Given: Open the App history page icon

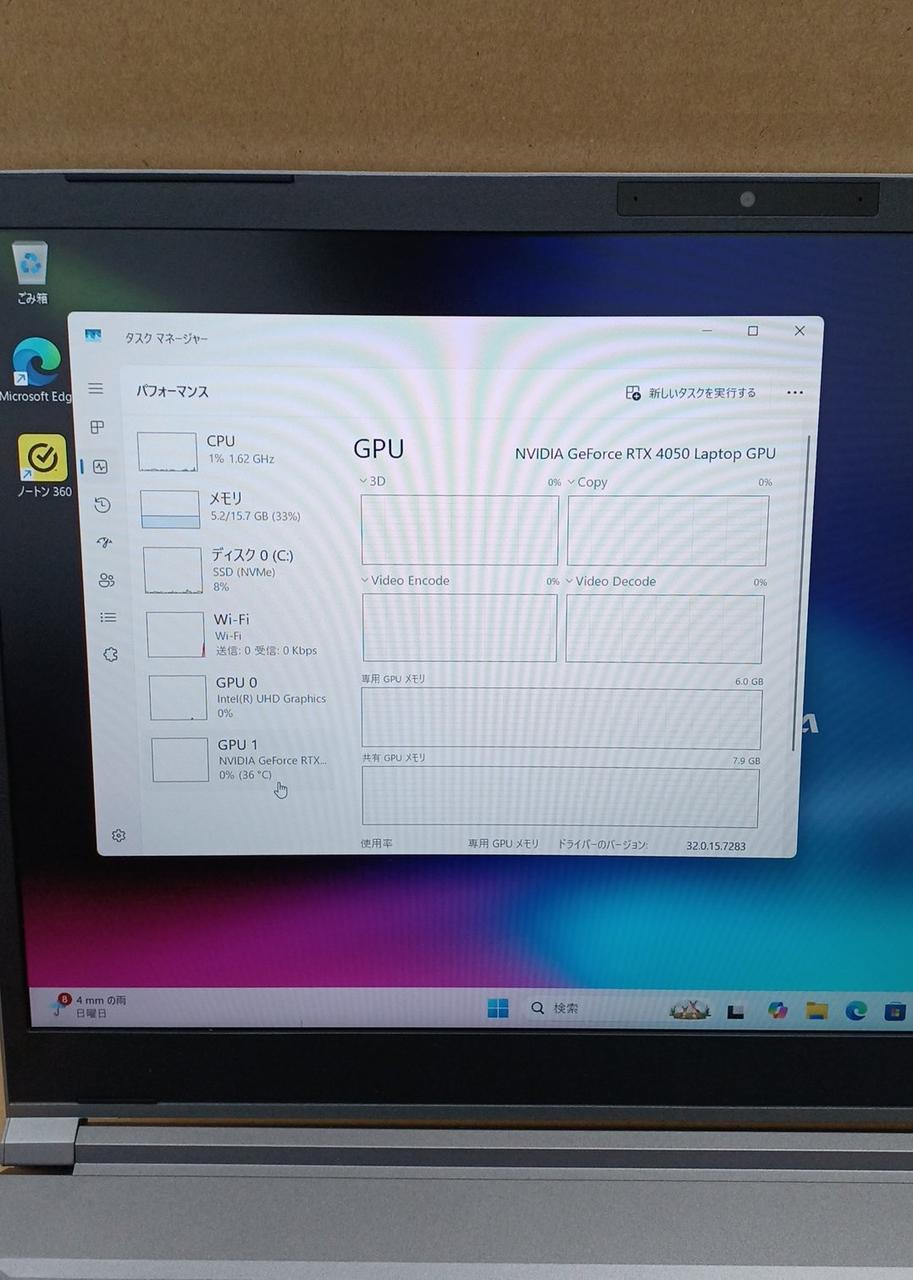Looking at the screenshot, I should click(x=102, y=505).
